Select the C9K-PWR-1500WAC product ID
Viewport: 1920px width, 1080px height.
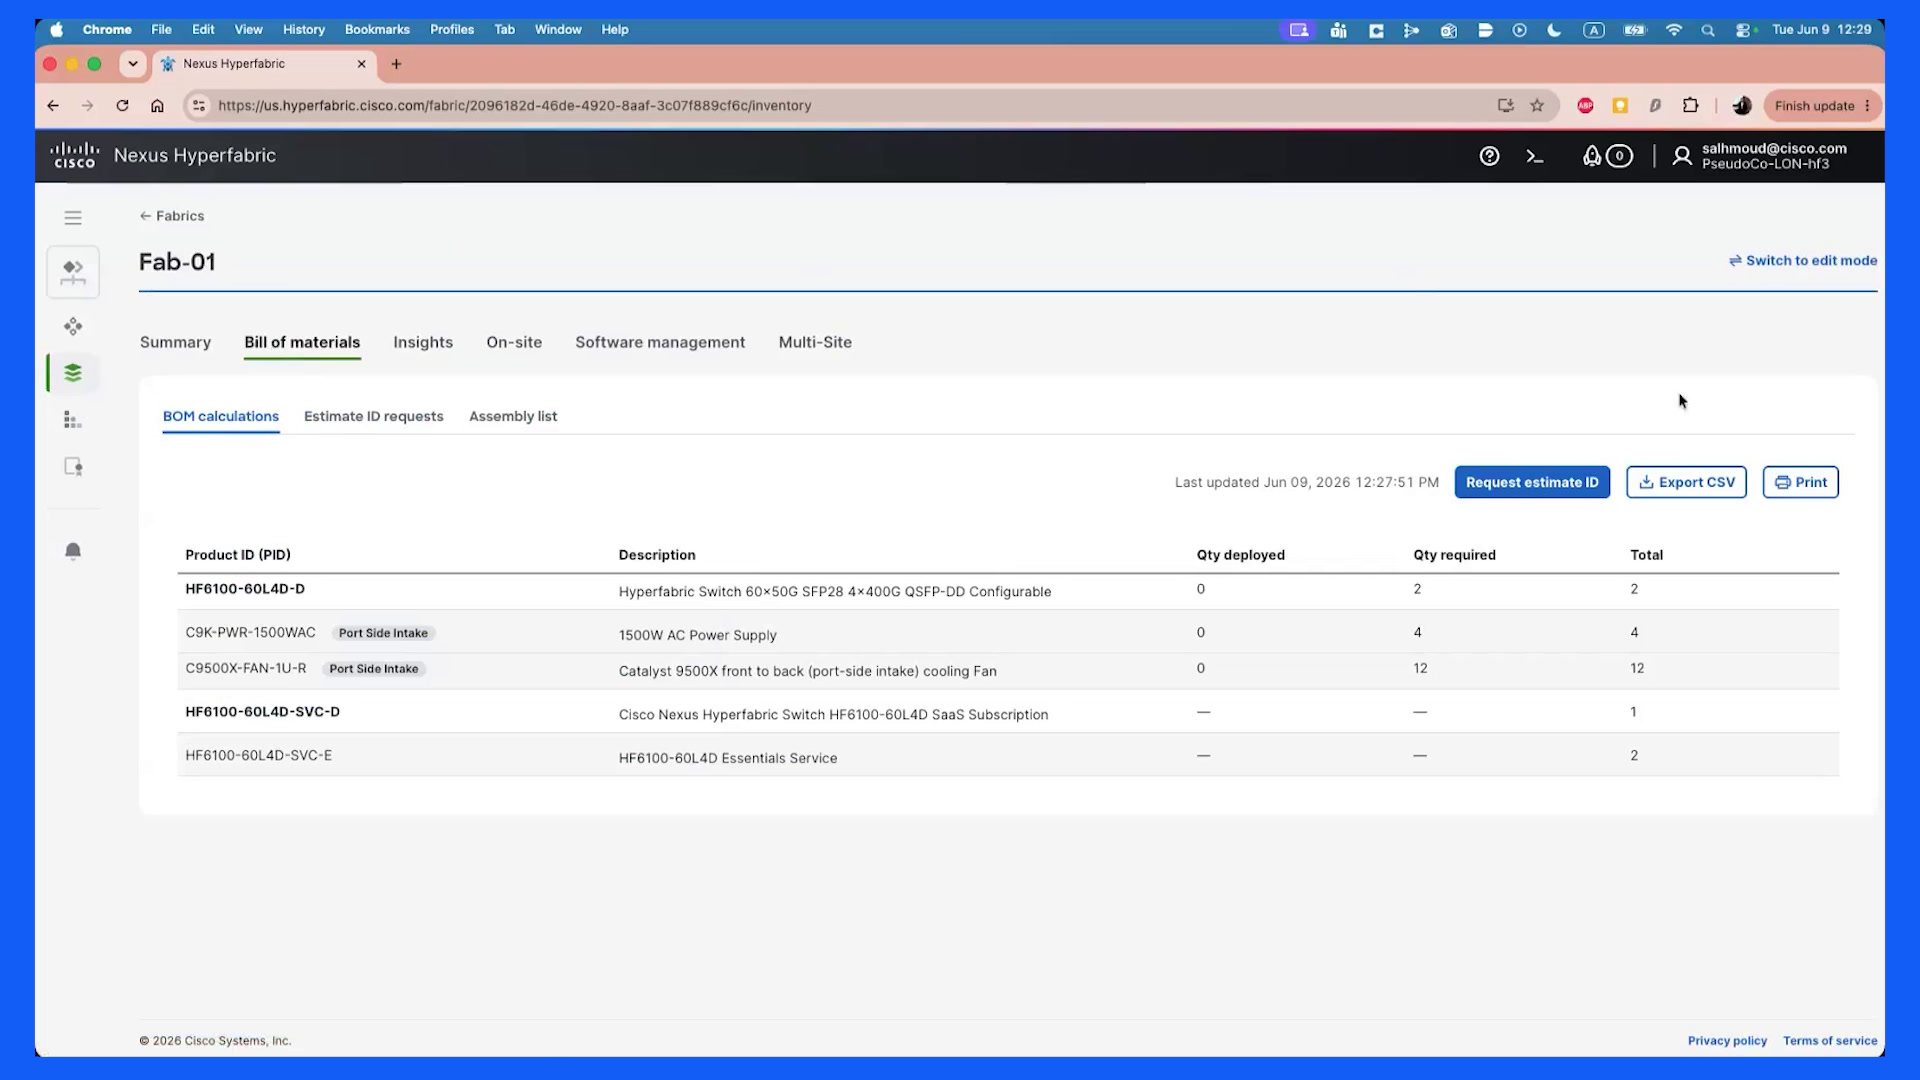point(250,633)
